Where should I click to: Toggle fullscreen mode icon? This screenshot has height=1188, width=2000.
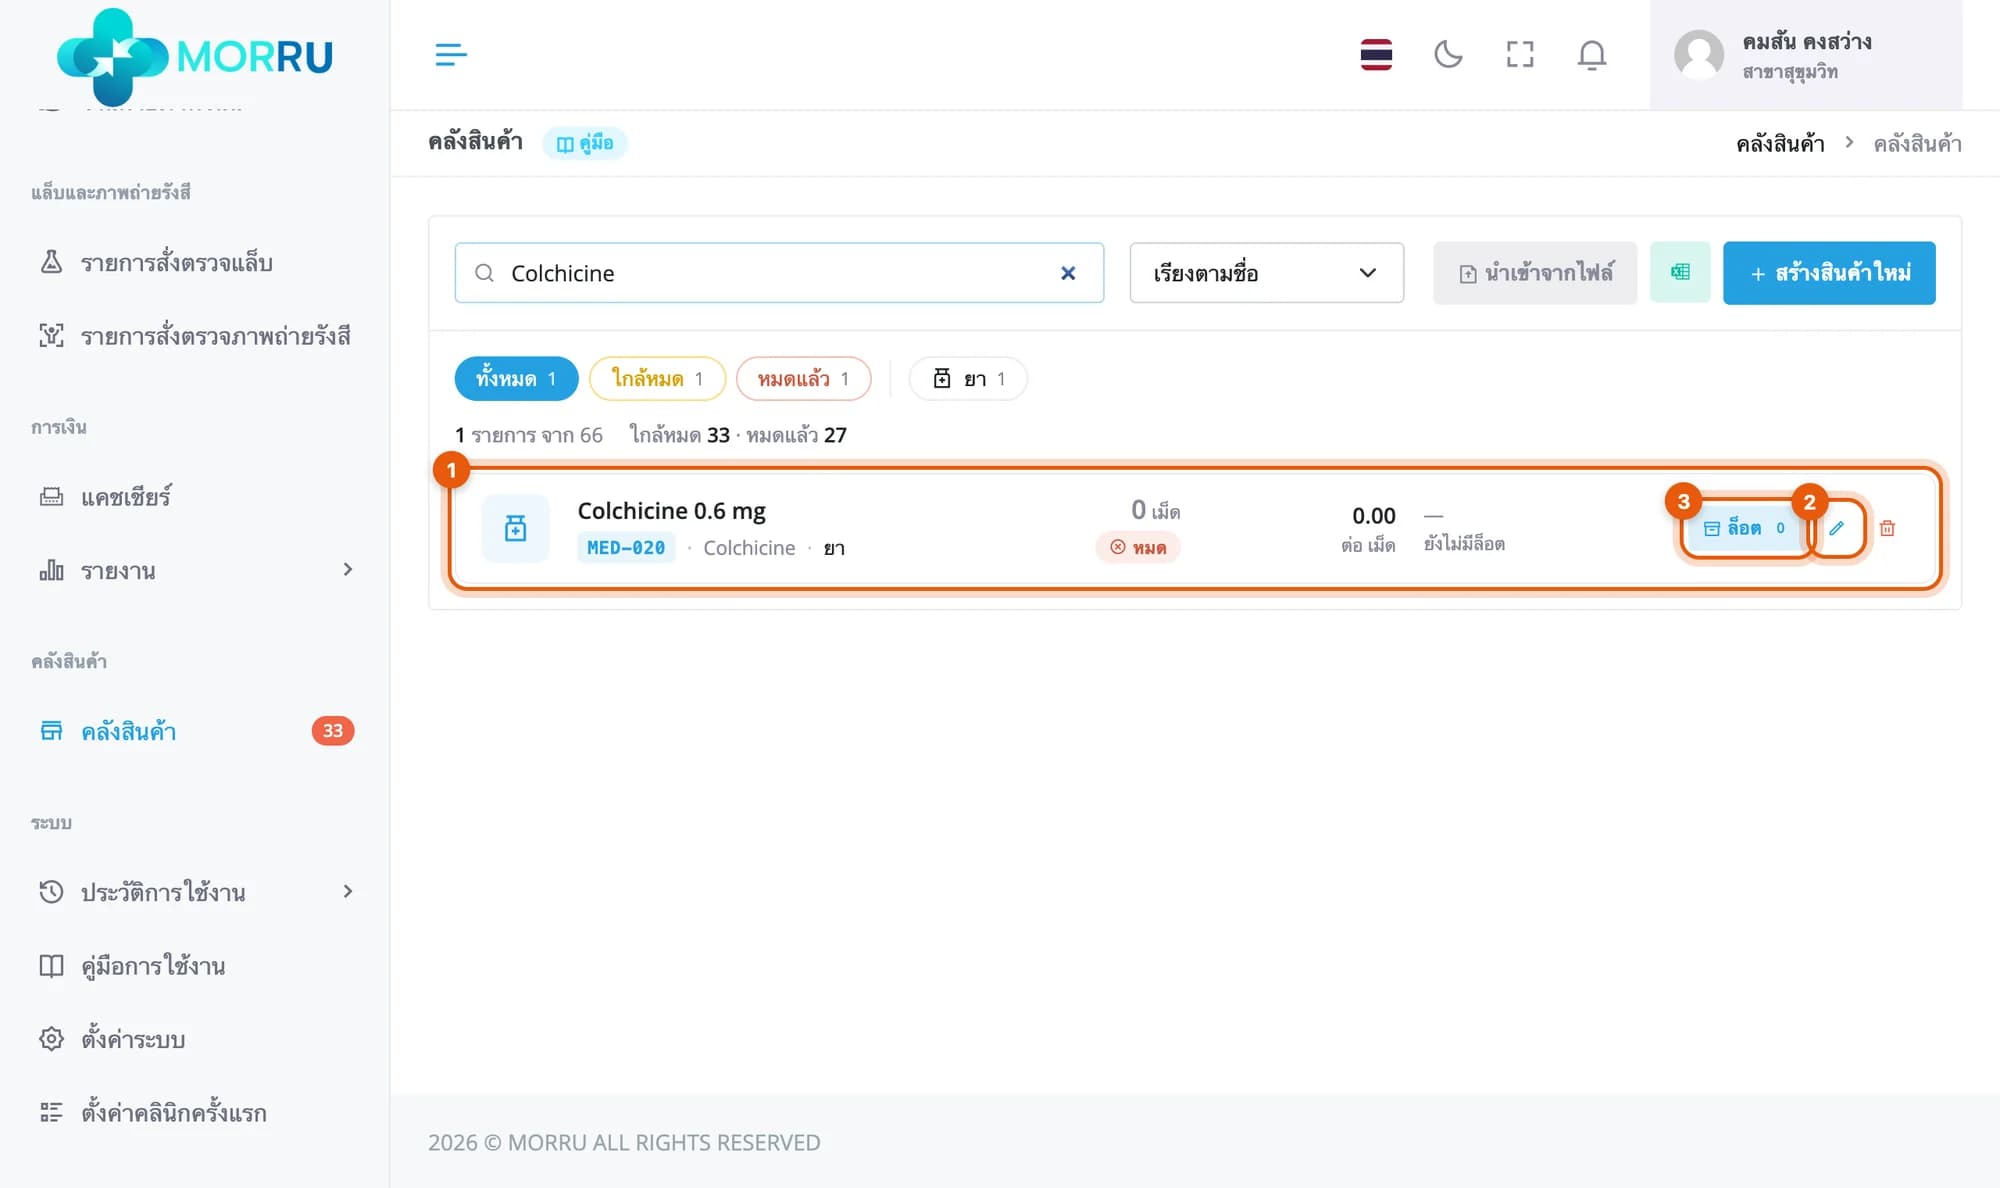[1520, 54]
